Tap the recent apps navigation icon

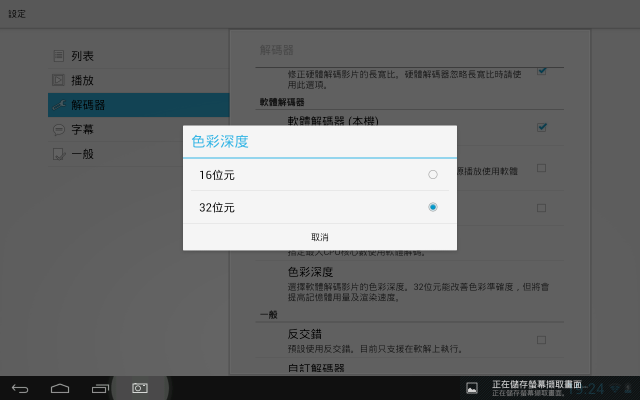(100, 389)
